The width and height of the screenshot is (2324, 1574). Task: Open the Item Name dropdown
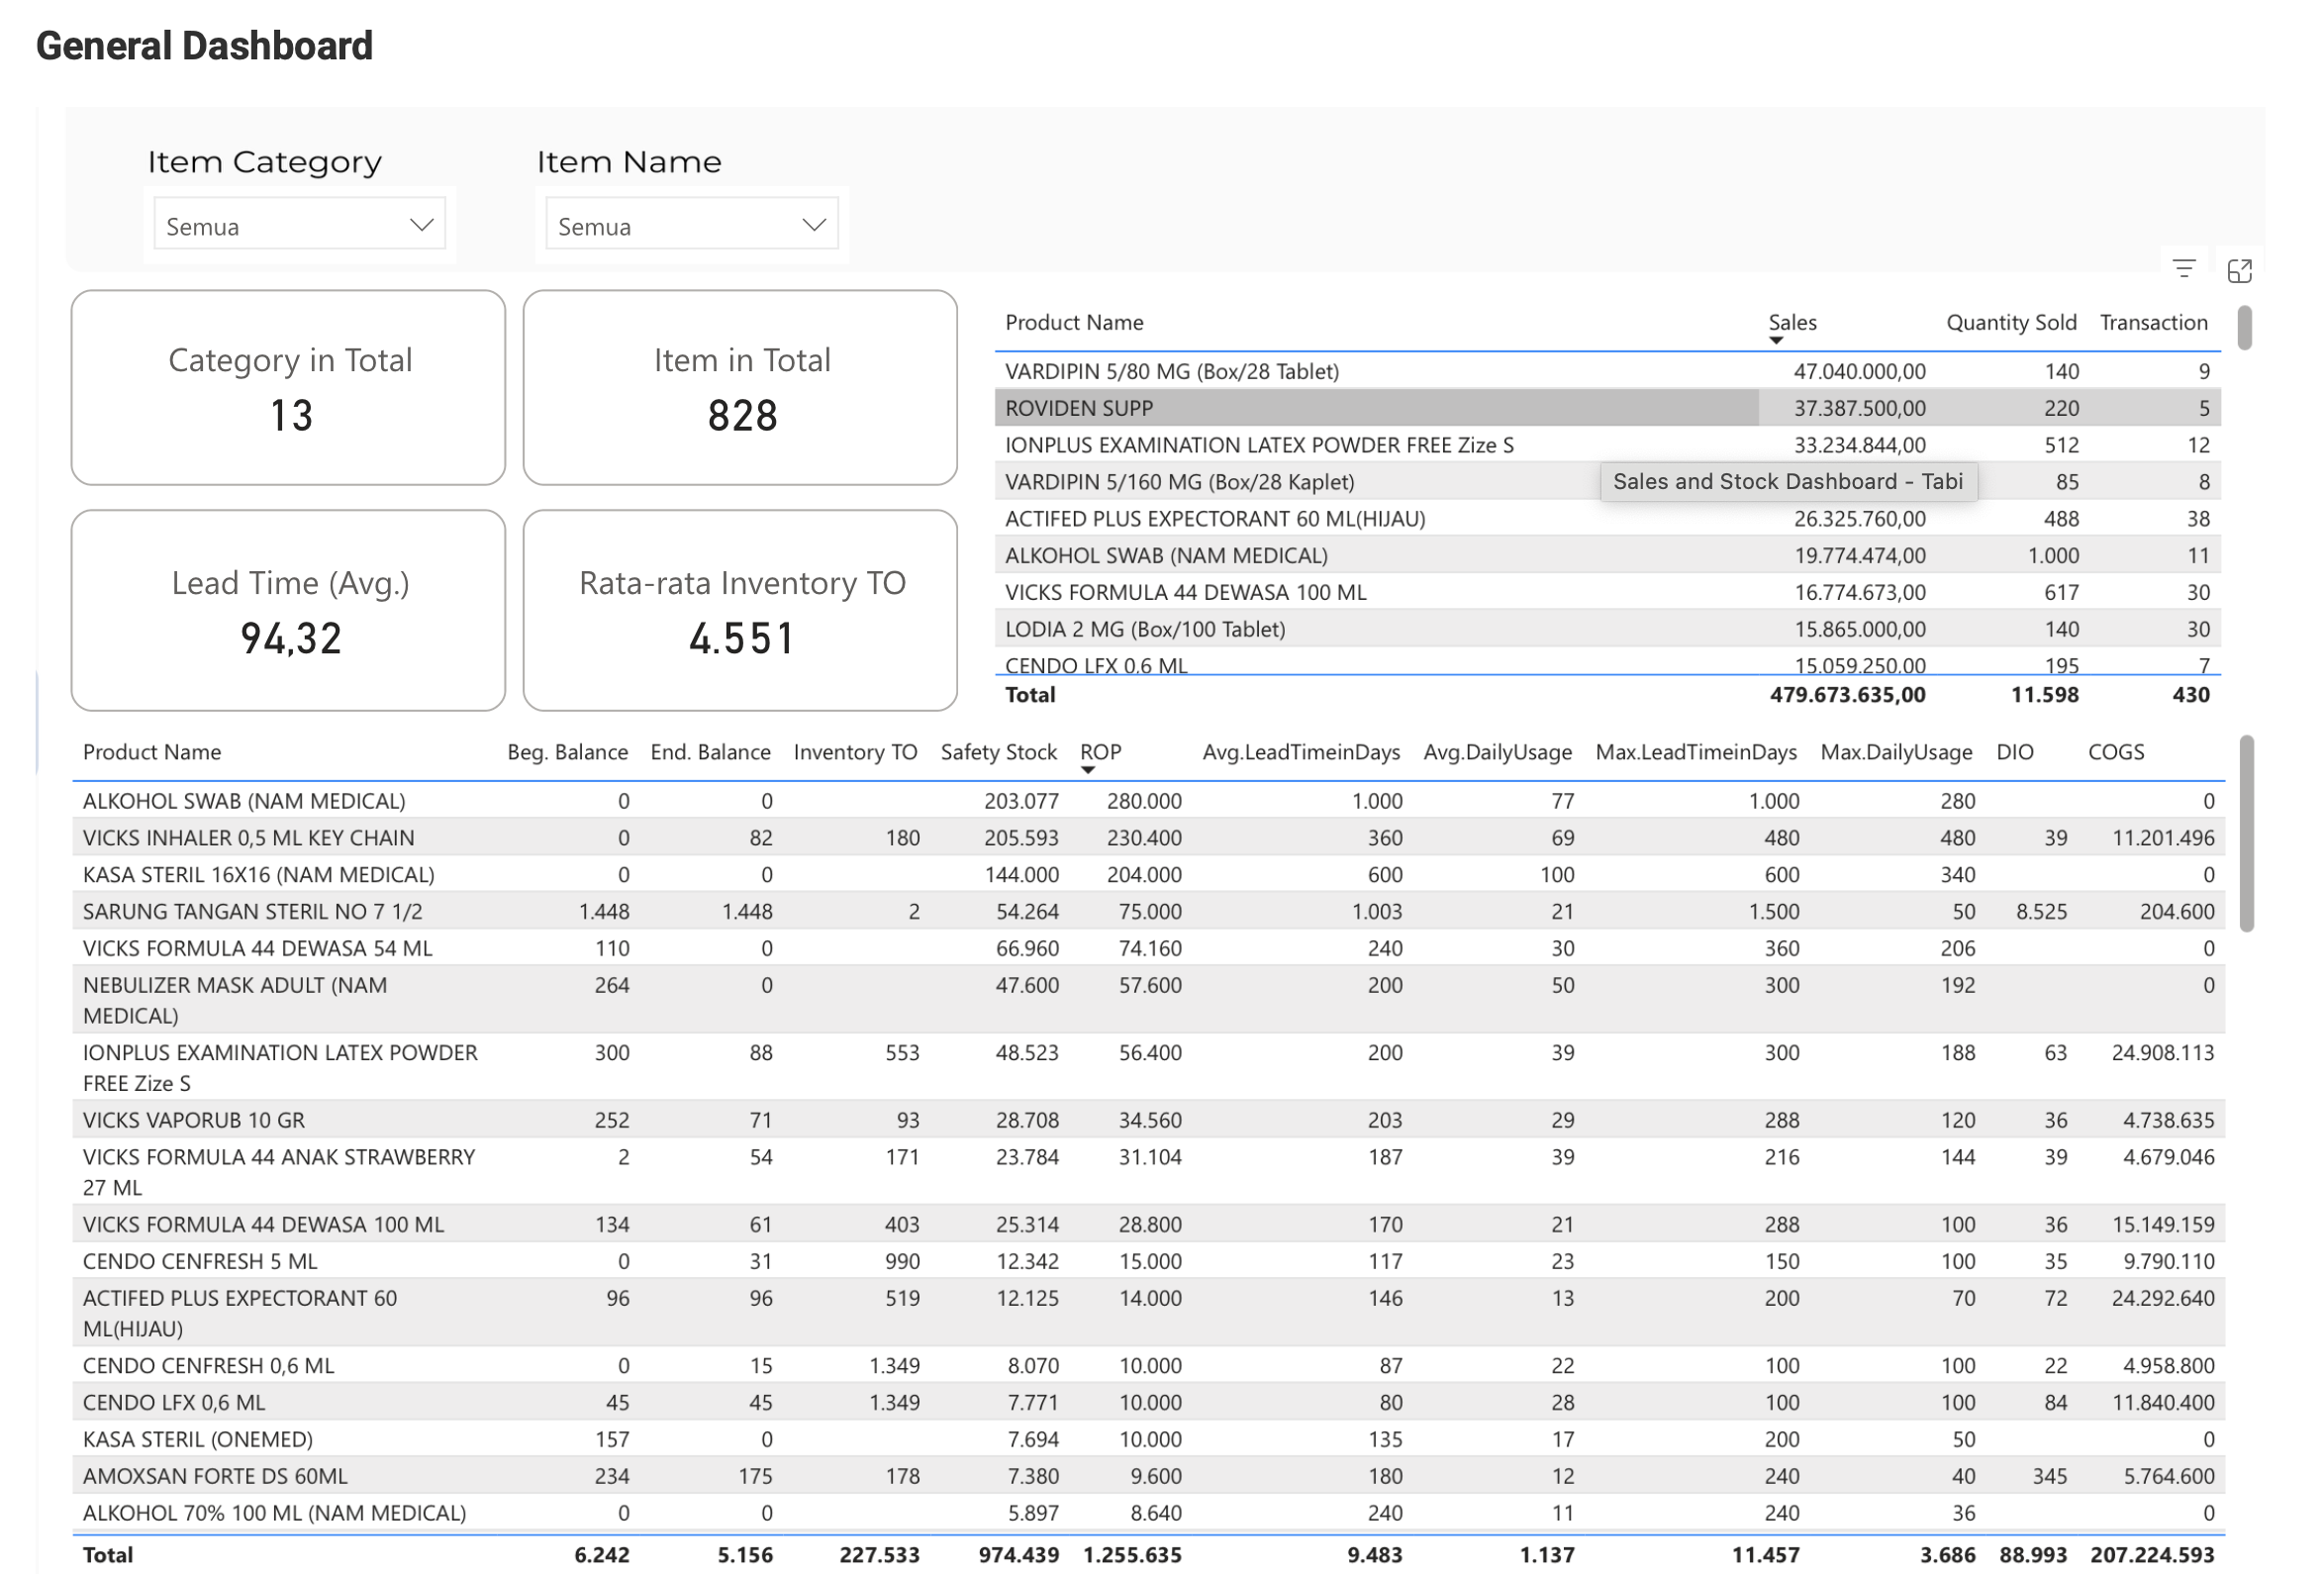click(x=691, y=226)
